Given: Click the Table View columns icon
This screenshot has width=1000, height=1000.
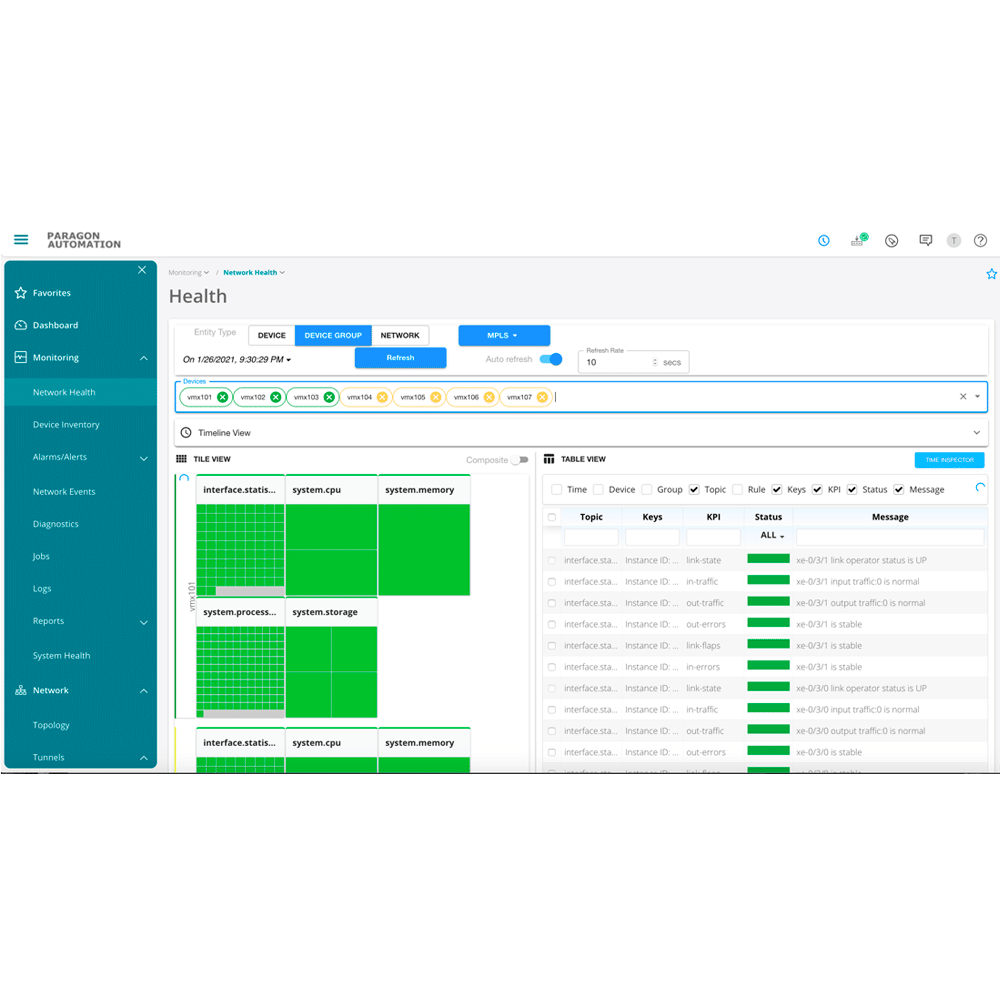Looking at the screenshot, I should (x=548, y=459).
